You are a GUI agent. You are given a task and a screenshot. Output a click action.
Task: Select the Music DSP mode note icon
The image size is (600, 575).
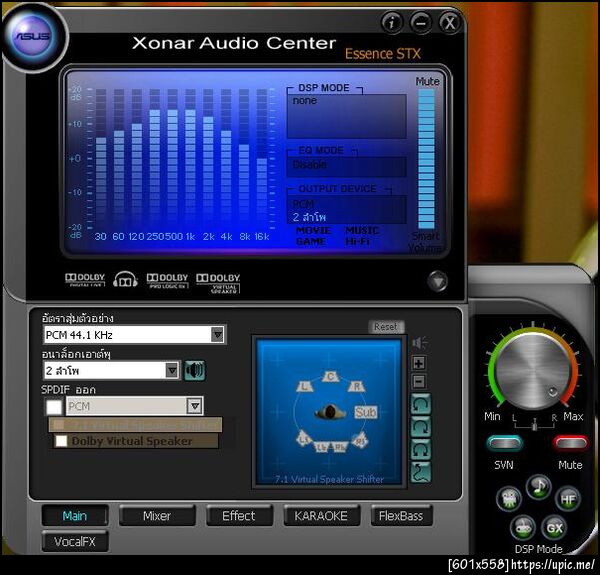tap(538, 487)
